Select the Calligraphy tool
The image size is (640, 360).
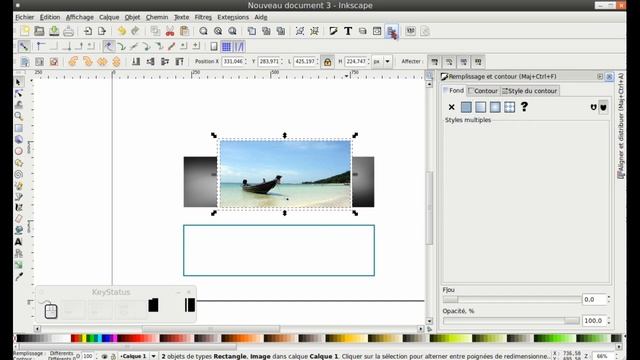18,208
